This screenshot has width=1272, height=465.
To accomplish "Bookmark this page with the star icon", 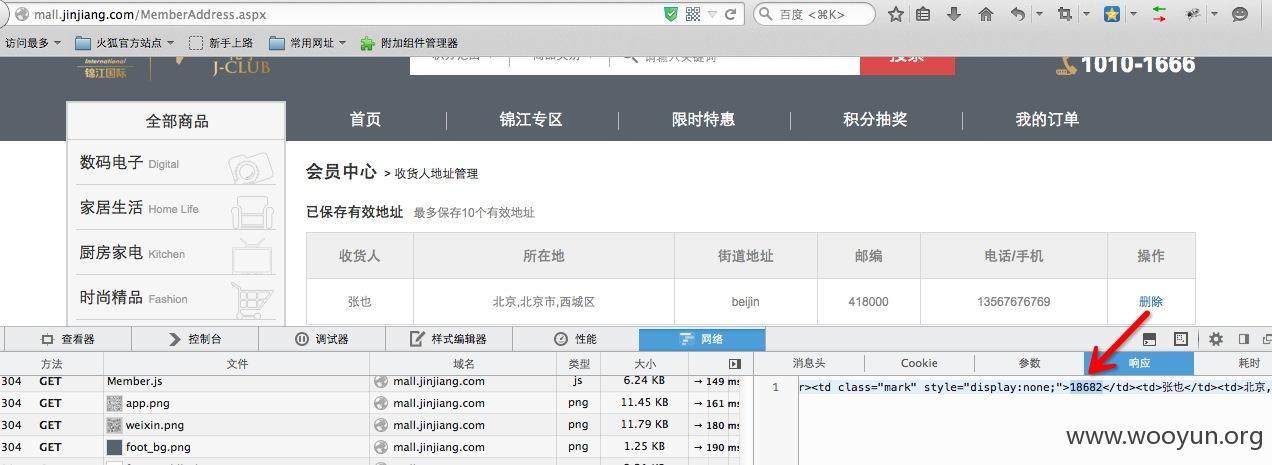I will click(896, 14).
